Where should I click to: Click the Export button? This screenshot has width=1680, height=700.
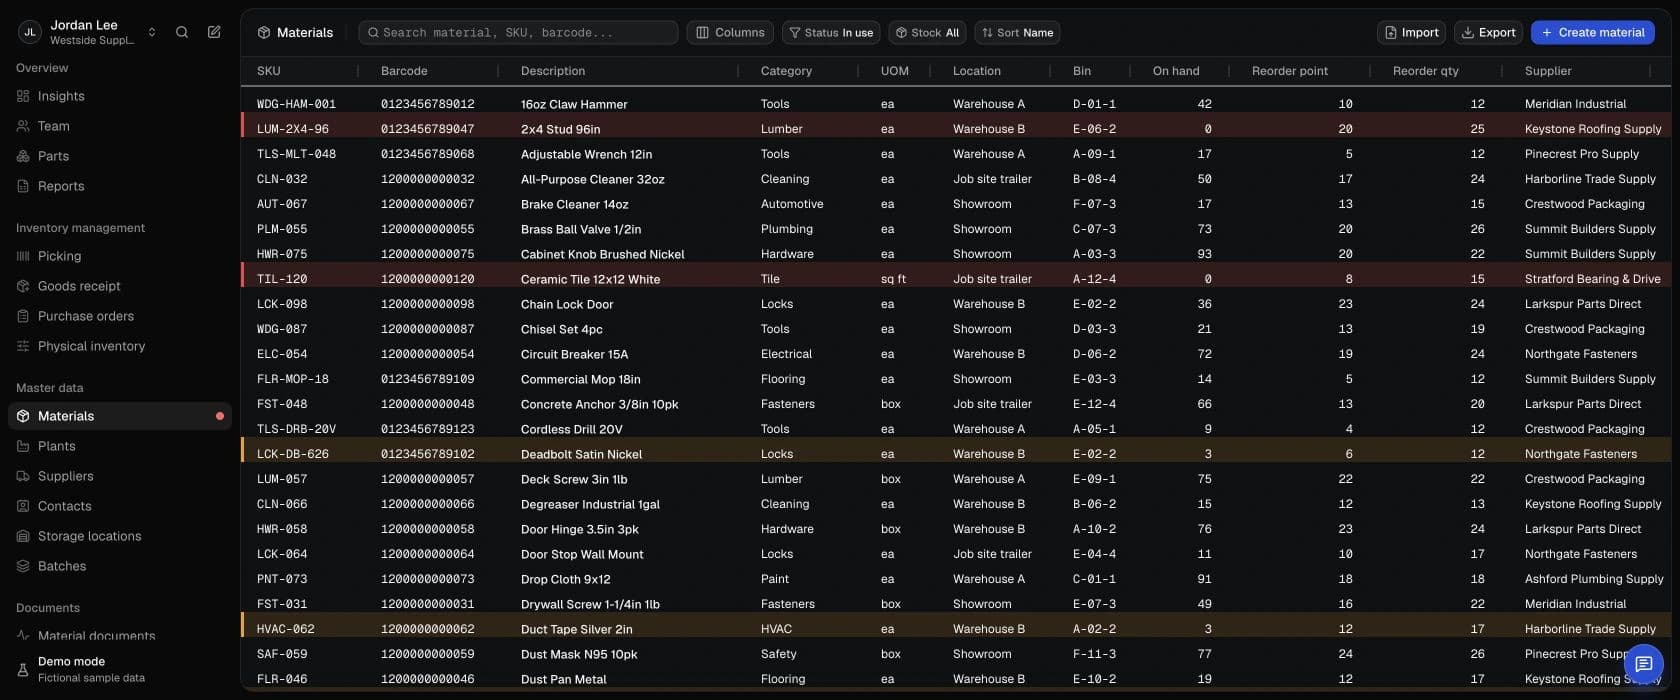pos(1488,32)
